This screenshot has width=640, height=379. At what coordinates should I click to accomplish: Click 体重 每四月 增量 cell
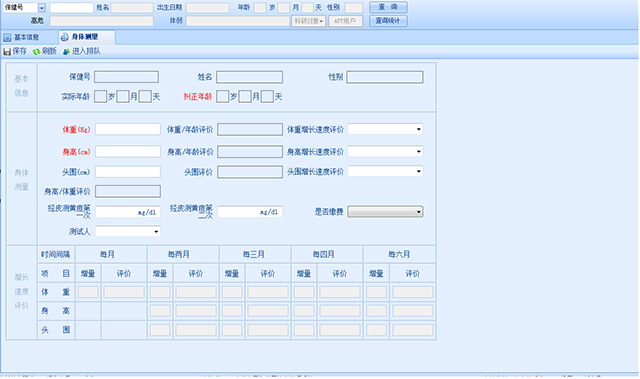(304, 292)
